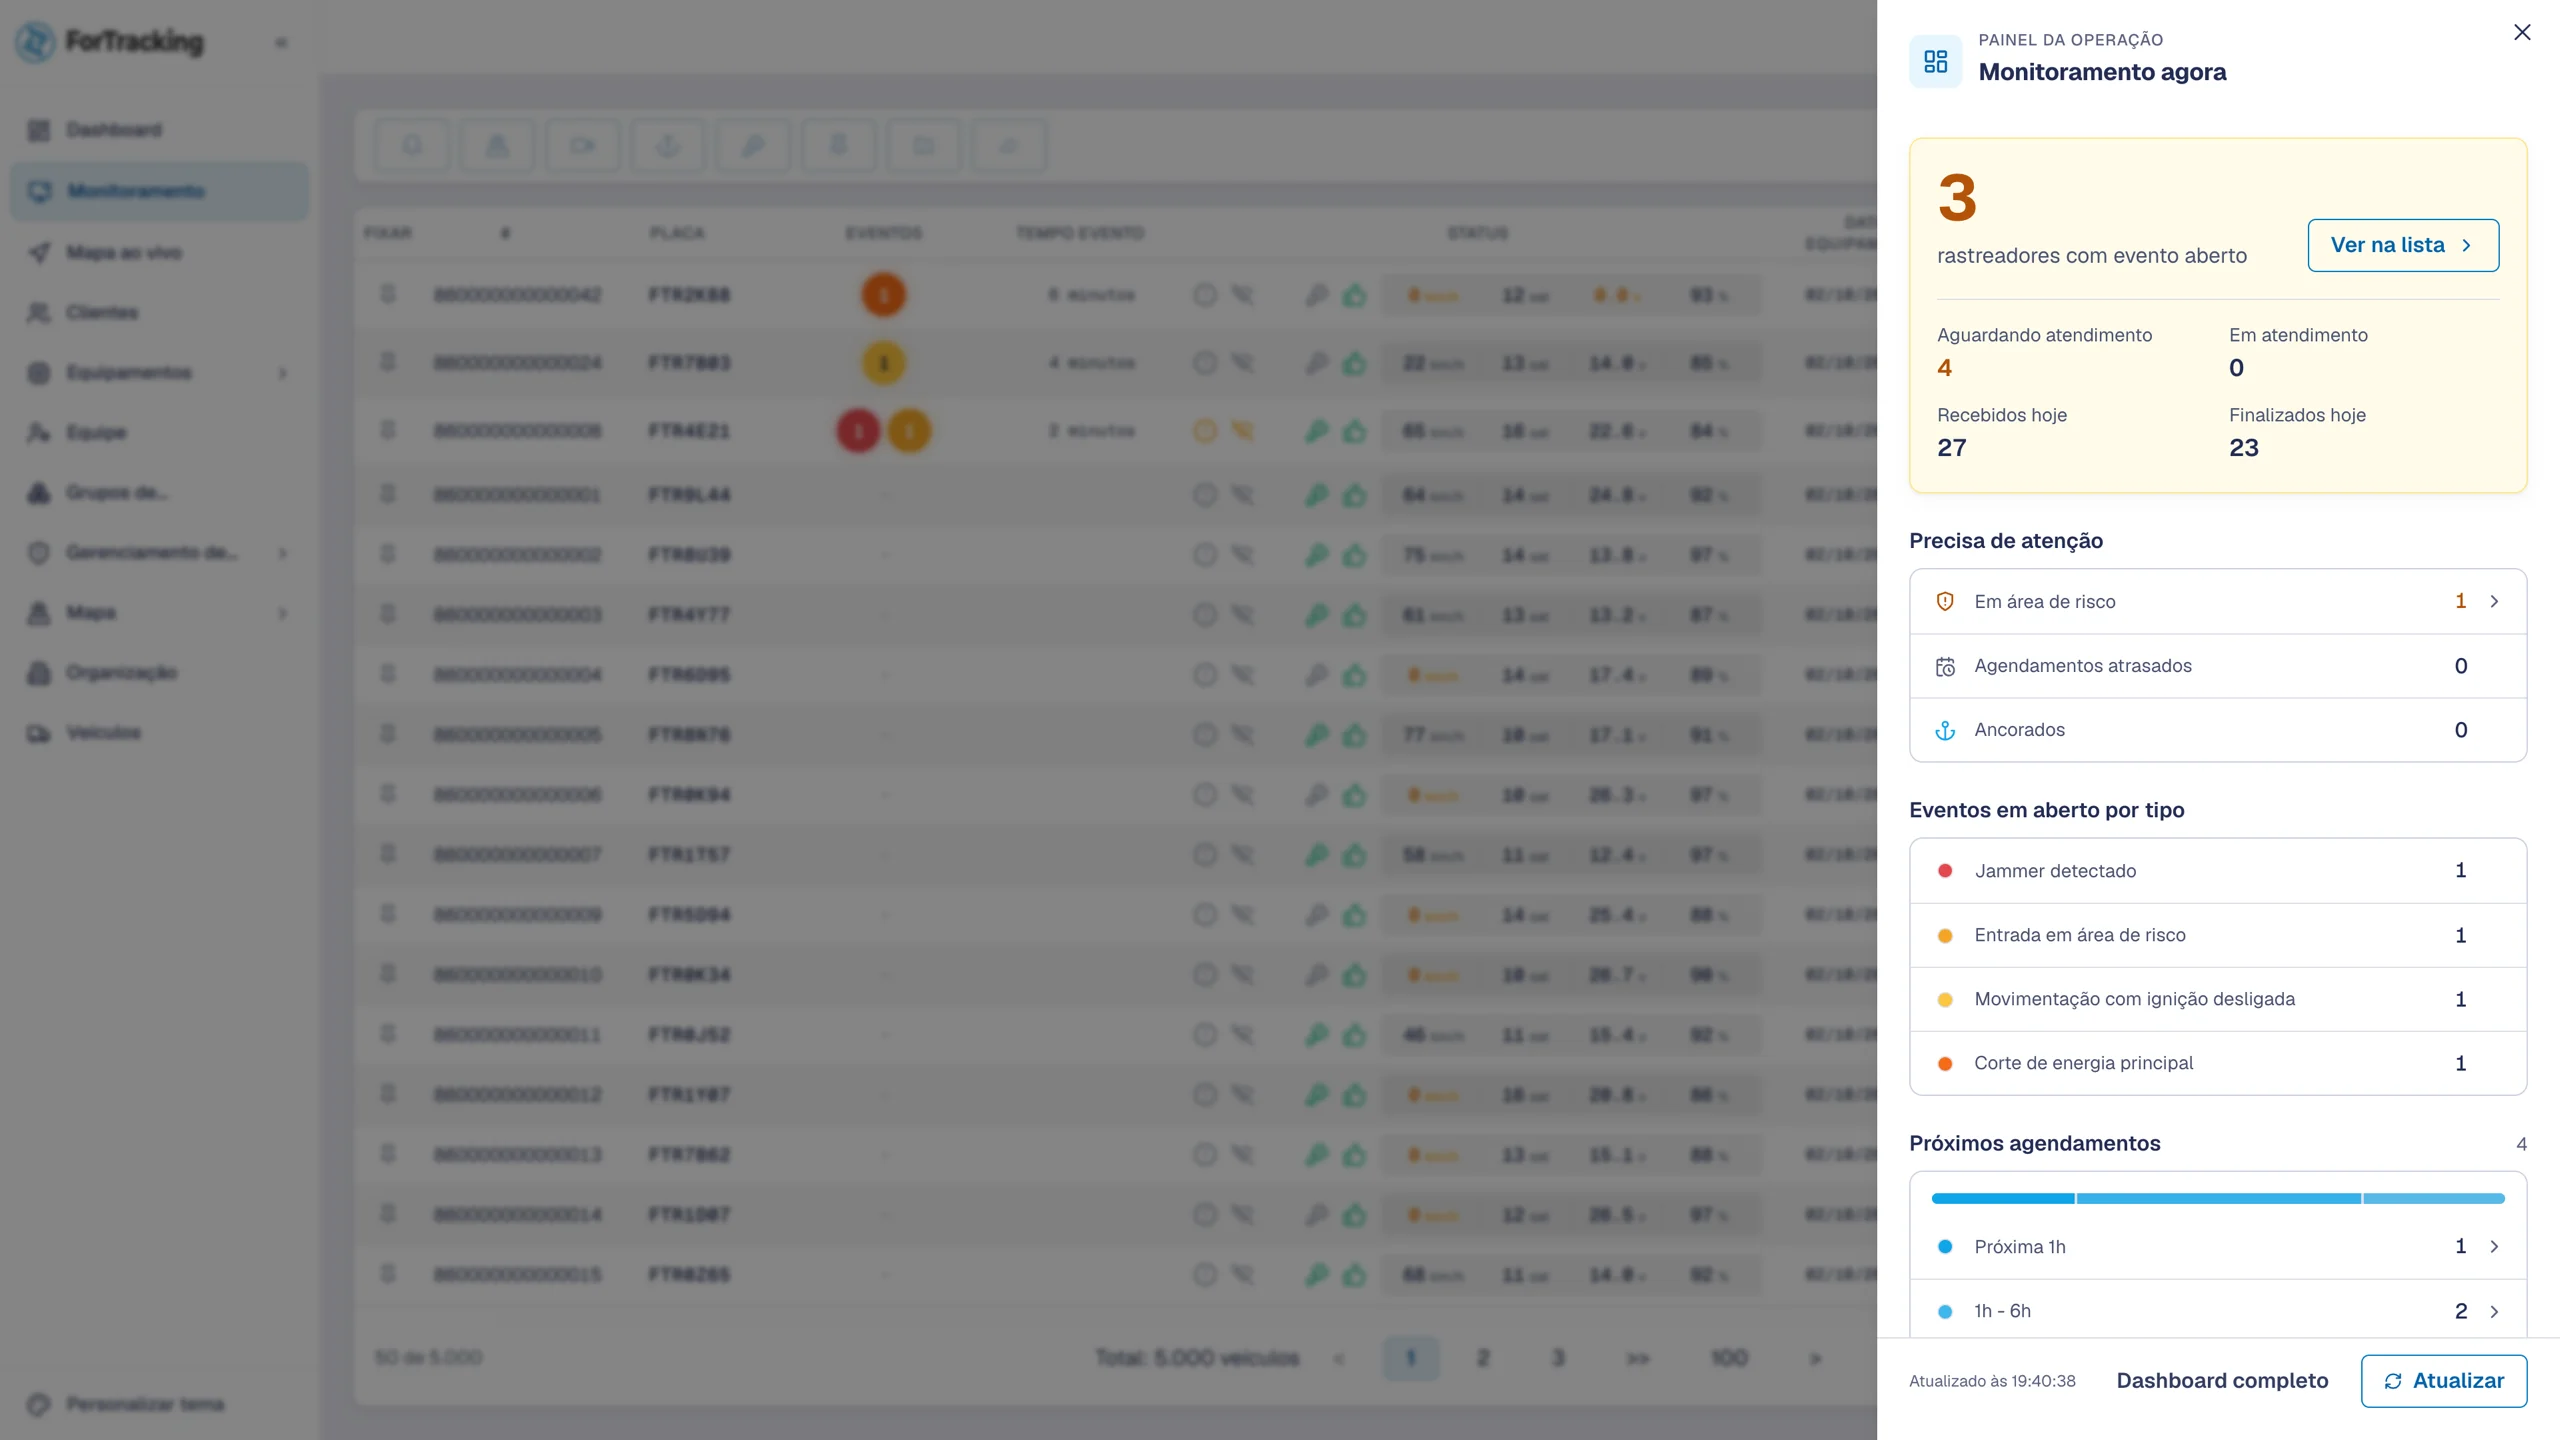2560x1440 pixels.
Task: Click the Movimentação com ignição desligada row
Action: pos(2218,999)
